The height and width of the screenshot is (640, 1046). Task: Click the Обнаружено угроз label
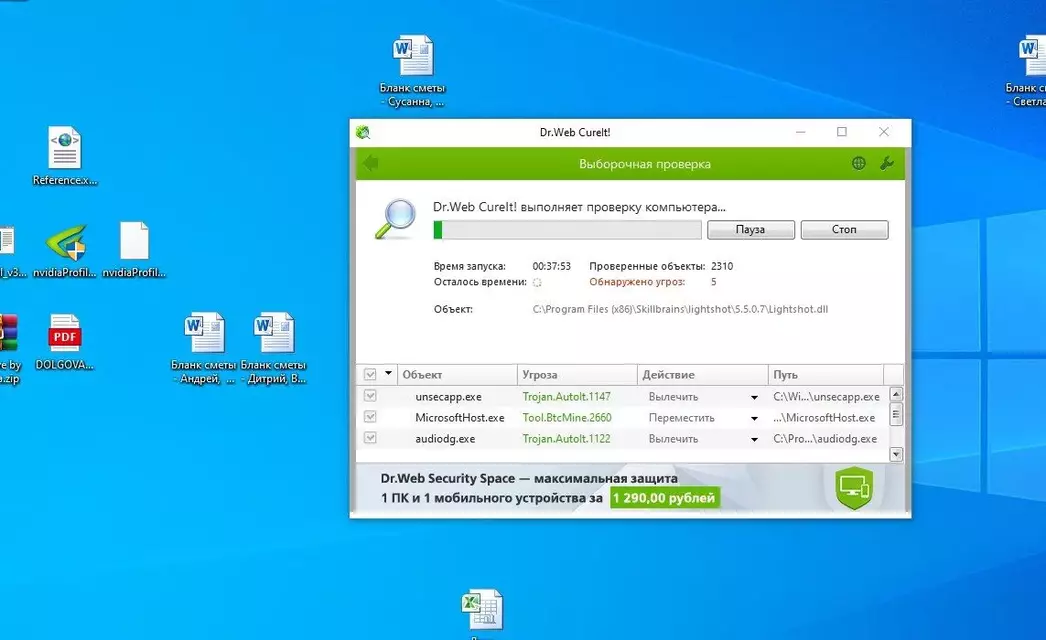pos(637,282)
